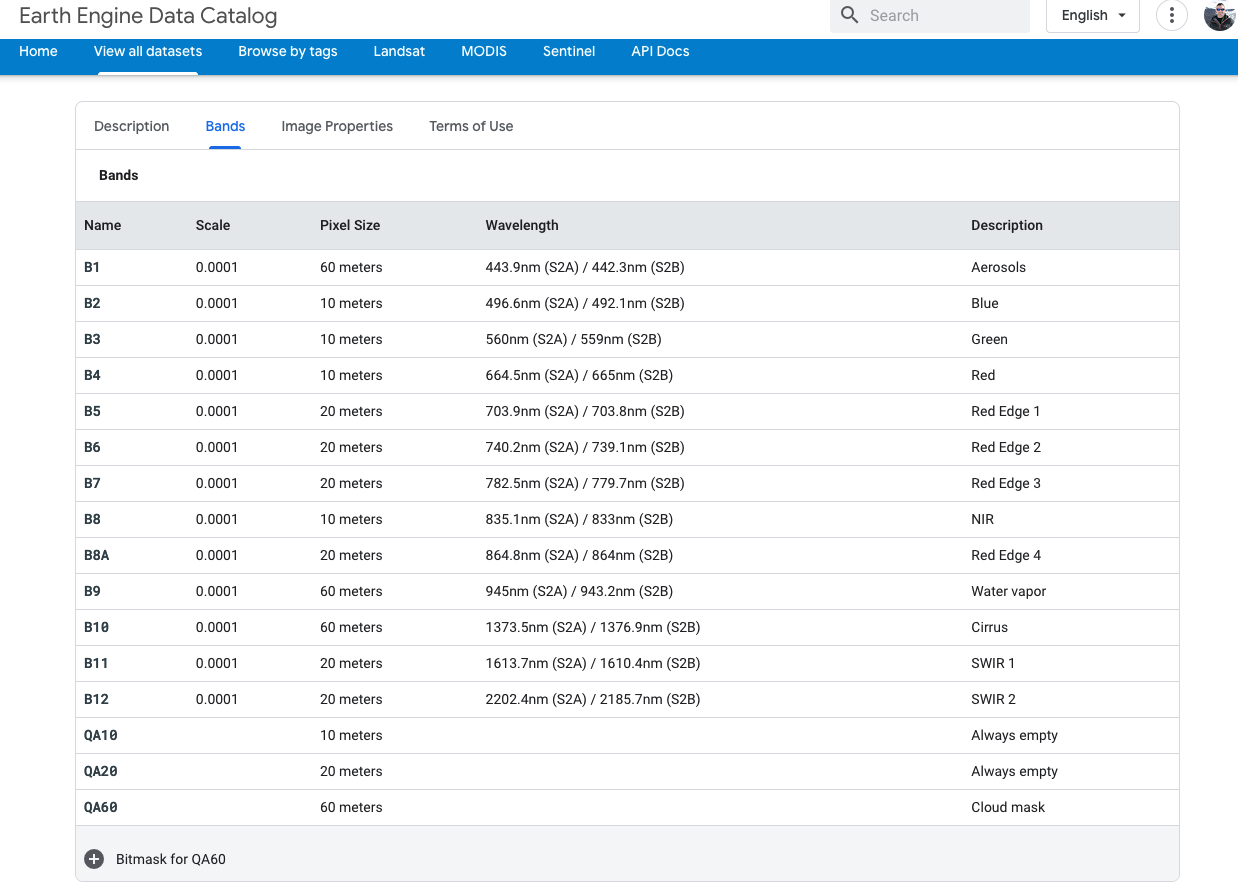
Task: Open the English language dropdown
Action: tap(1092, 16)
